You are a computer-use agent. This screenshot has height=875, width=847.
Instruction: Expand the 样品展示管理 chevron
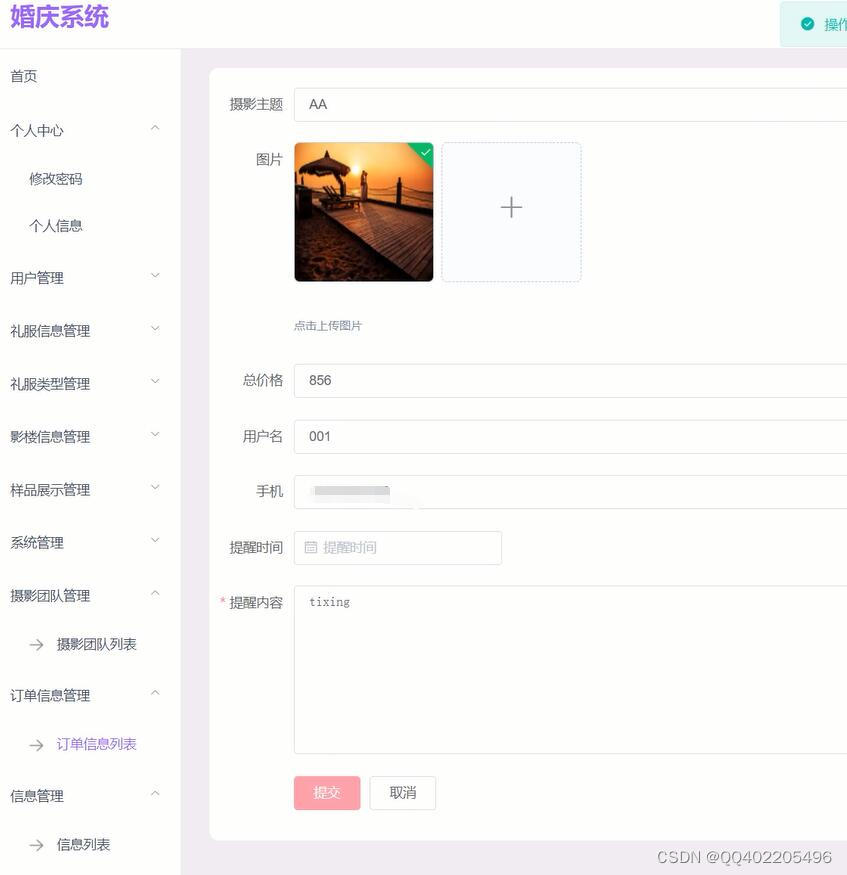click(x=155, y=487)
